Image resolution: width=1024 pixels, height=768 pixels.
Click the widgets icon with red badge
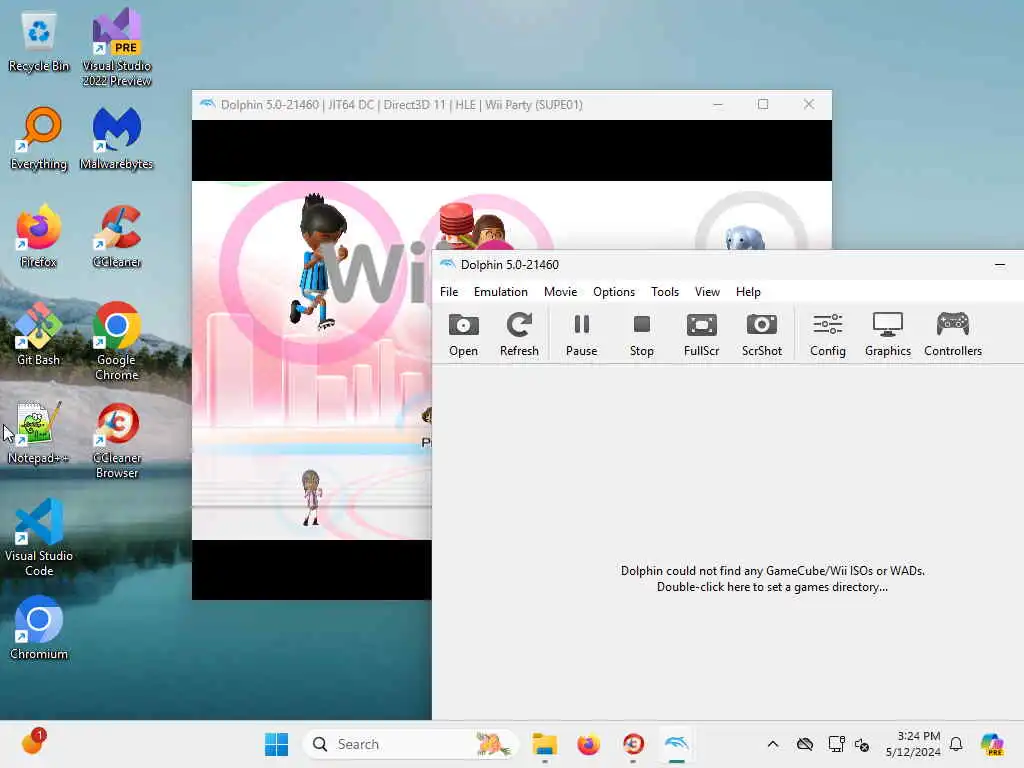33,742
